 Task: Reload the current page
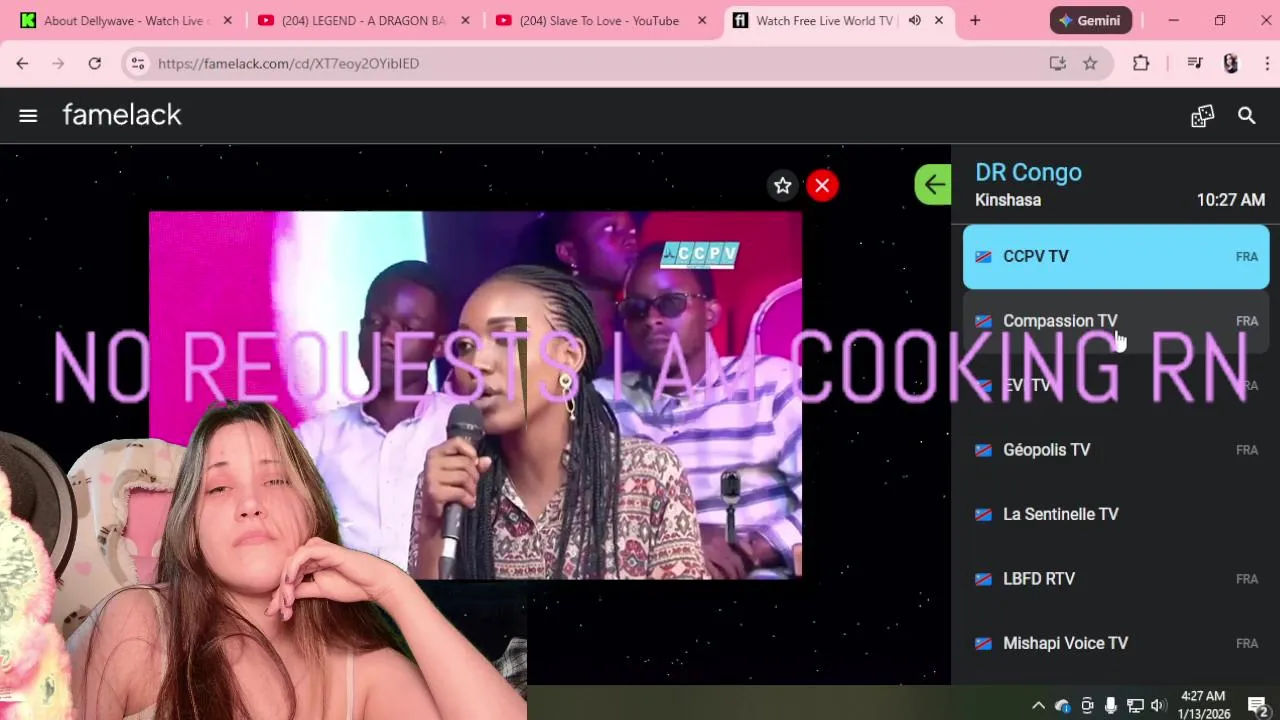(x=94, y=63)
